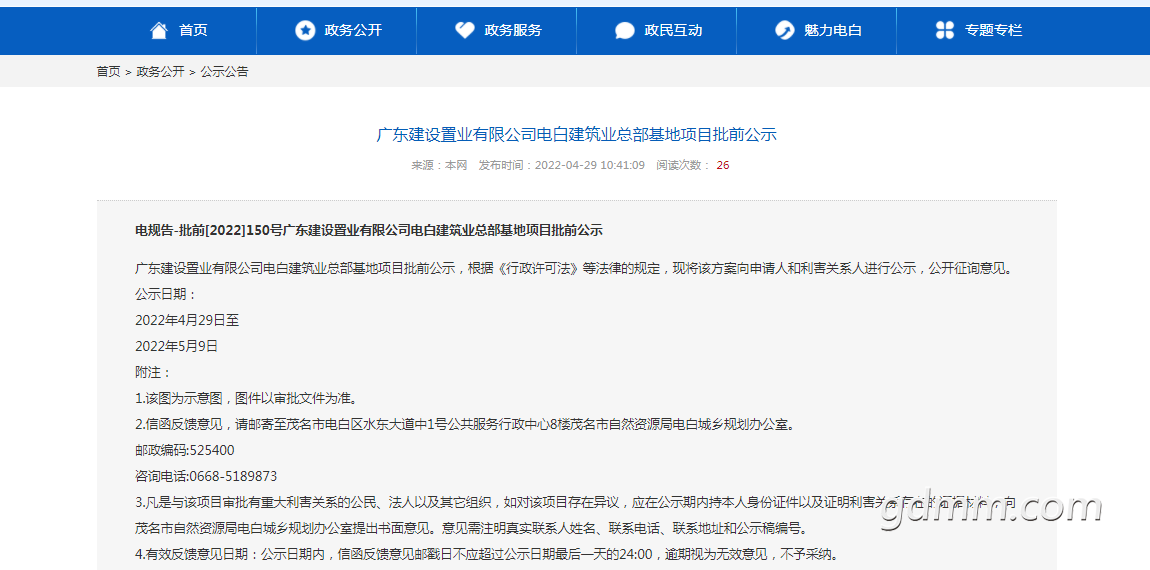1150x570 pixels.
Task: Open the 魅力电白 navigation menu item
Action: pyautogui.click(x=832, y=30)
